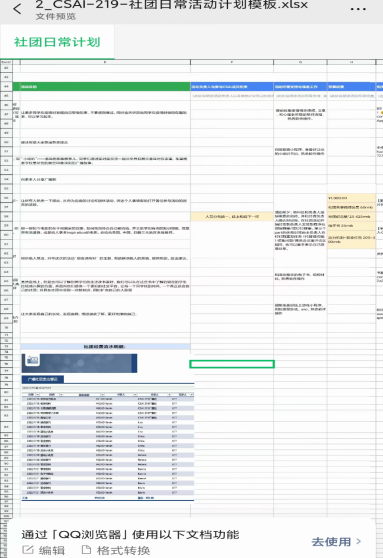
Task: Click the green-outlined selected cell
Action: (232, 364)
